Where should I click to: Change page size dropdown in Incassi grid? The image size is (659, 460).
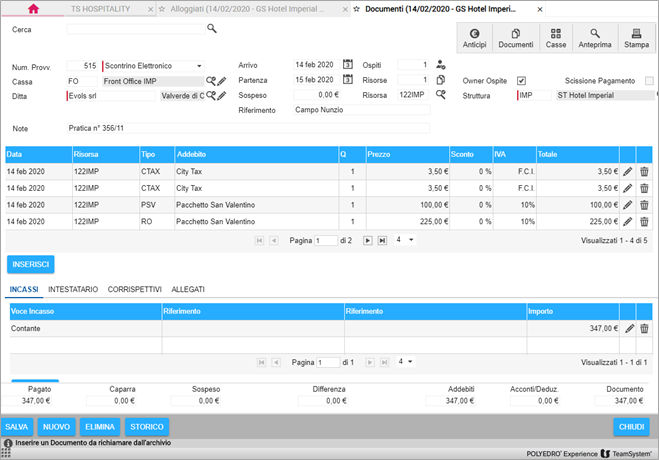coord(405,361)
